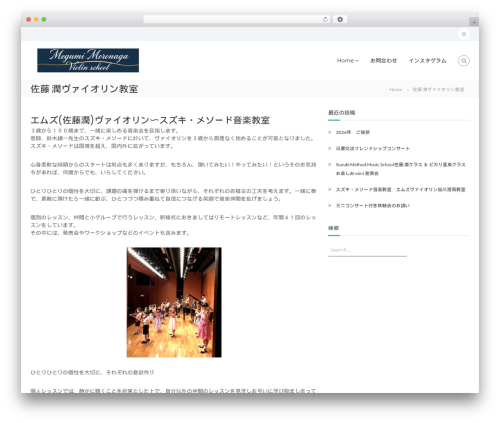Open the violin concert stage photo

(174, 302)
